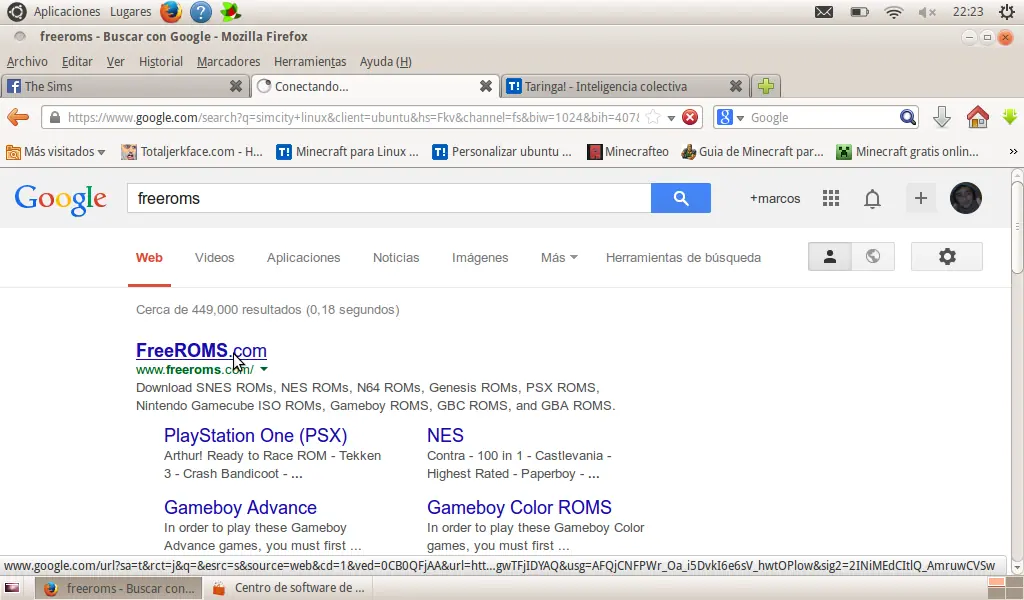Open the Ubuntu logo menu icon
The image size is (1024, 600).
[16, 11]
